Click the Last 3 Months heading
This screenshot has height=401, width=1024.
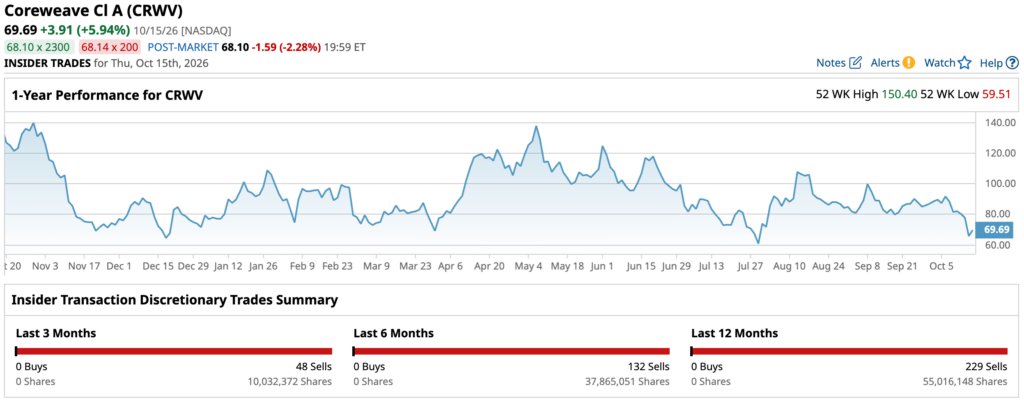(56, 333)
